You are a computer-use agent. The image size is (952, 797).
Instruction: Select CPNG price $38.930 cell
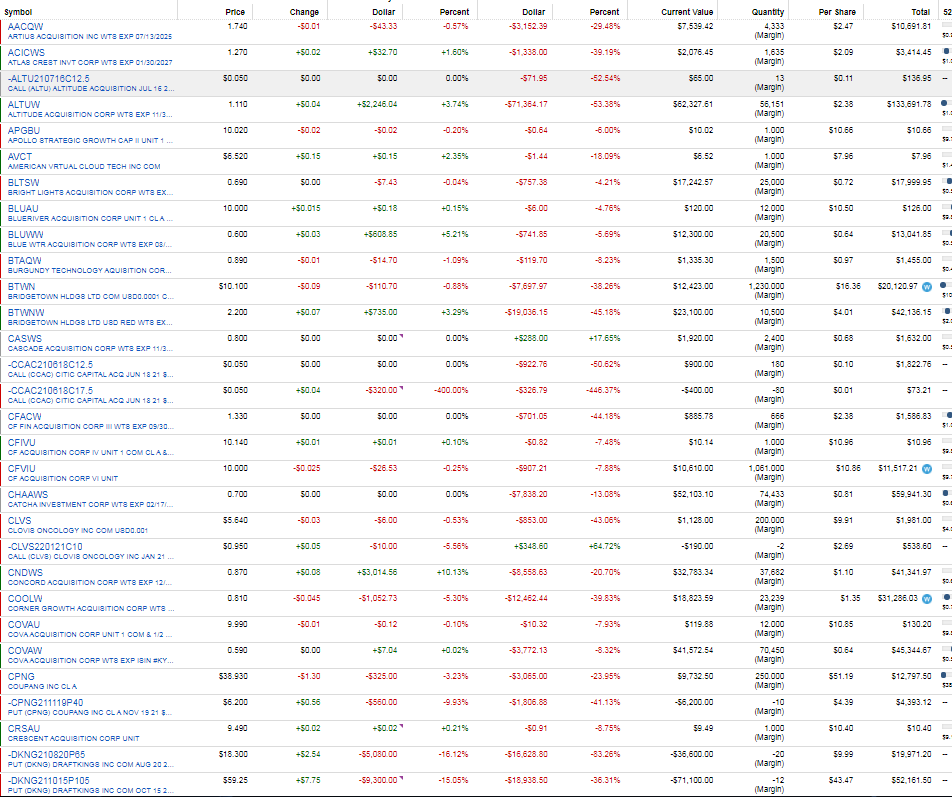(x=233, y=676)
